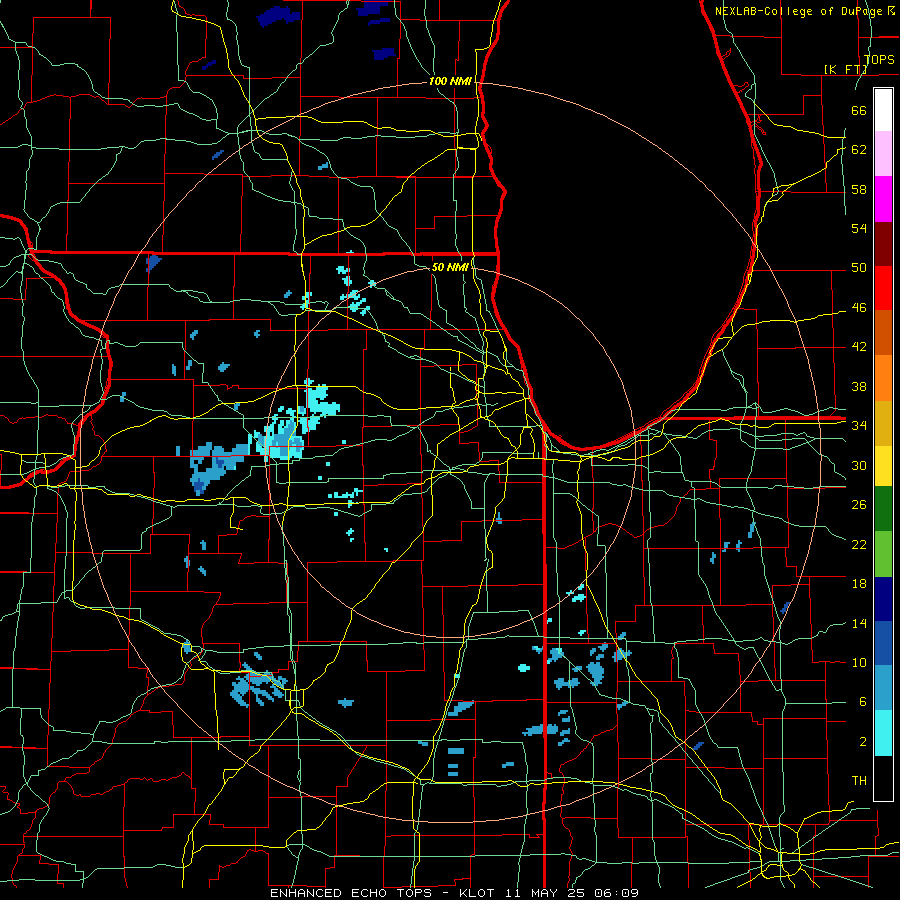Select the dark maroon legend color band
Image resolution: width=900 pixels, height=900 pixels.
pos(883,244)
